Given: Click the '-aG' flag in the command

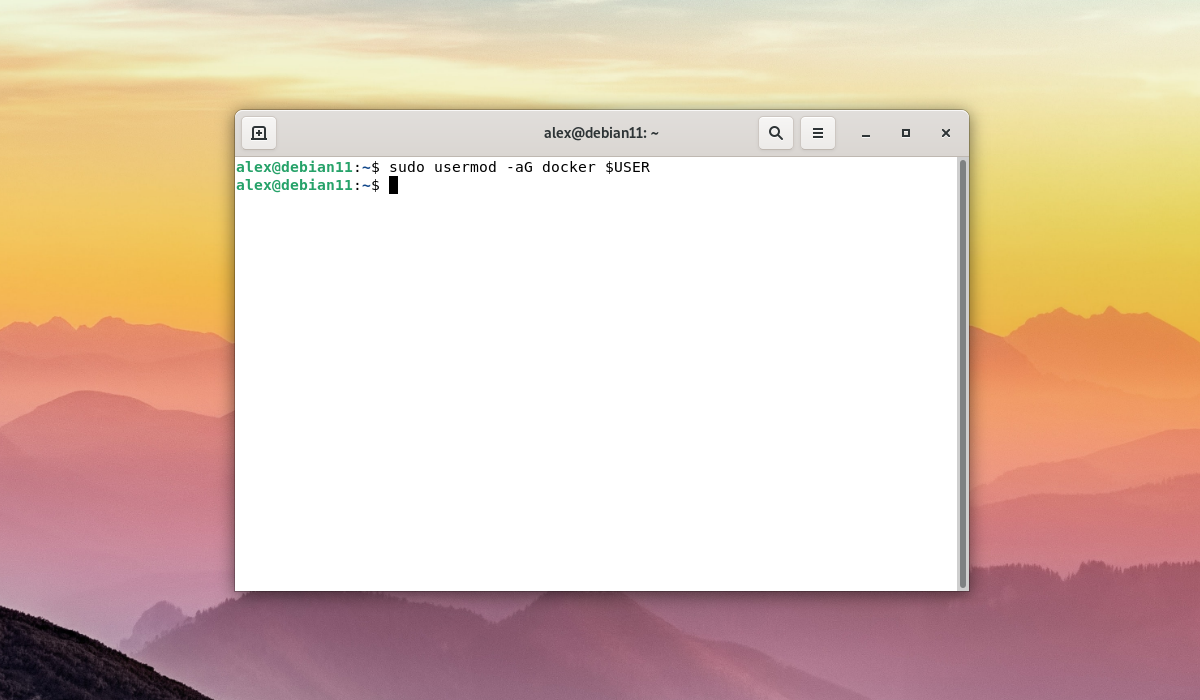Looking at the screenshot, I should pos(519,167).
